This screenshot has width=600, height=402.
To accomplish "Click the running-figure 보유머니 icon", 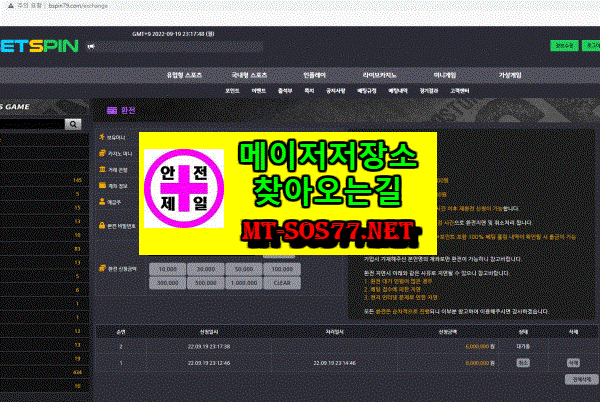I will 102,137.
